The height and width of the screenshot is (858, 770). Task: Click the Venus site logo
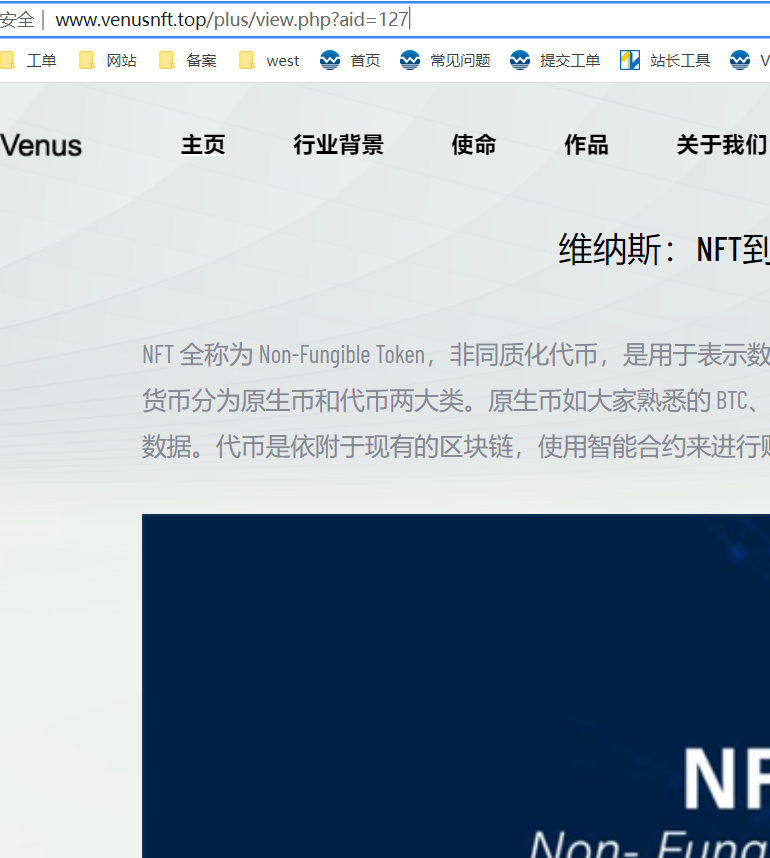click(41, 146)
